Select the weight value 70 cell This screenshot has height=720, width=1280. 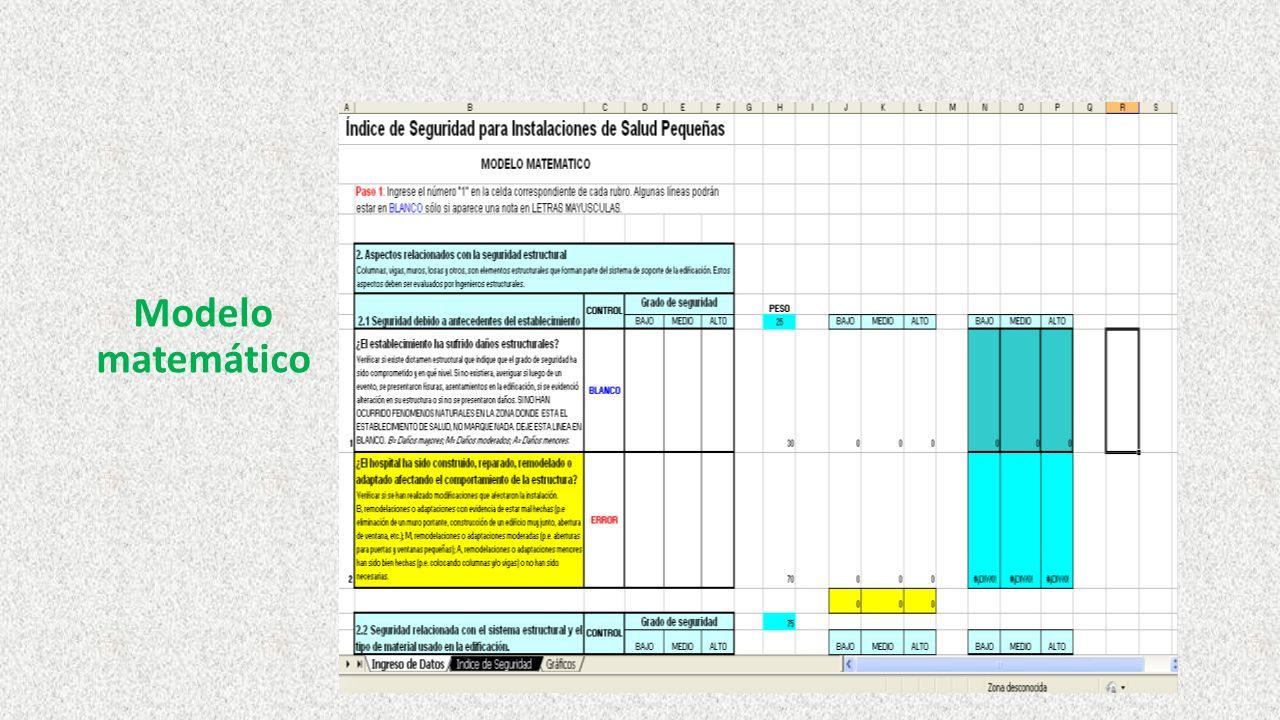click(779, 520)
